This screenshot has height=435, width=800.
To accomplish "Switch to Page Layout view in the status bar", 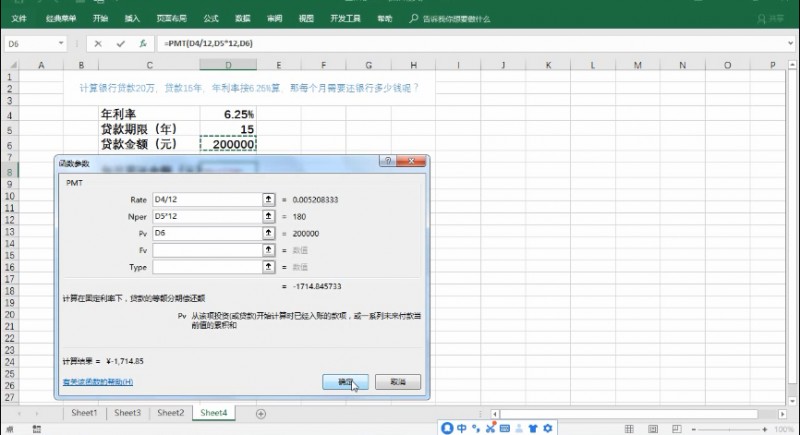I will (653, 429).
